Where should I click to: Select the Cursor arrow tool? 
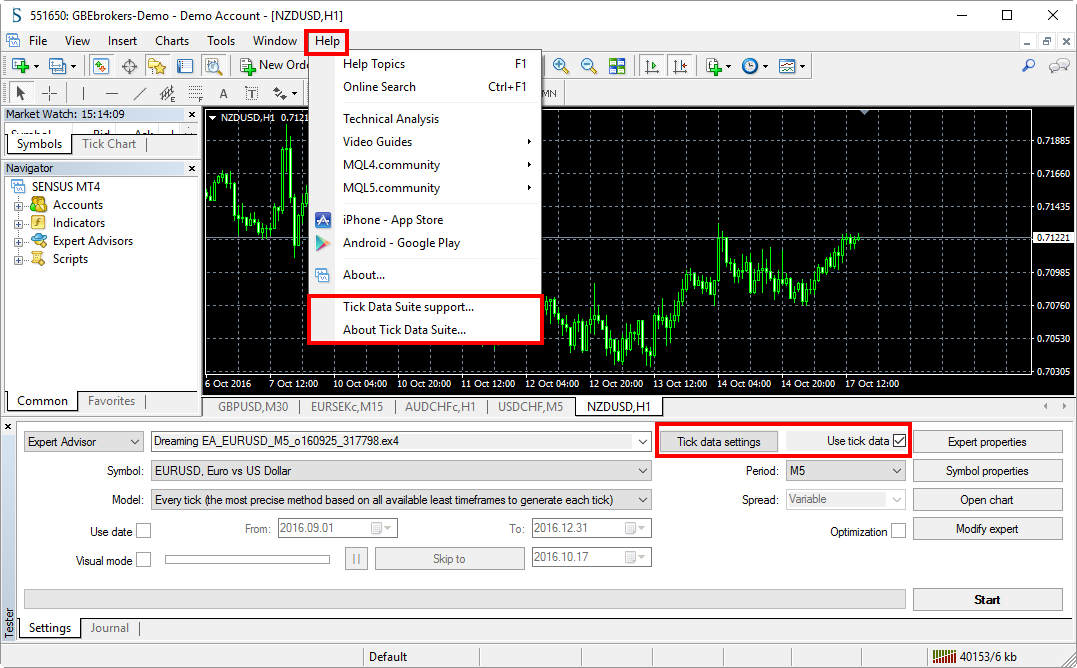(x=21, y=93)
